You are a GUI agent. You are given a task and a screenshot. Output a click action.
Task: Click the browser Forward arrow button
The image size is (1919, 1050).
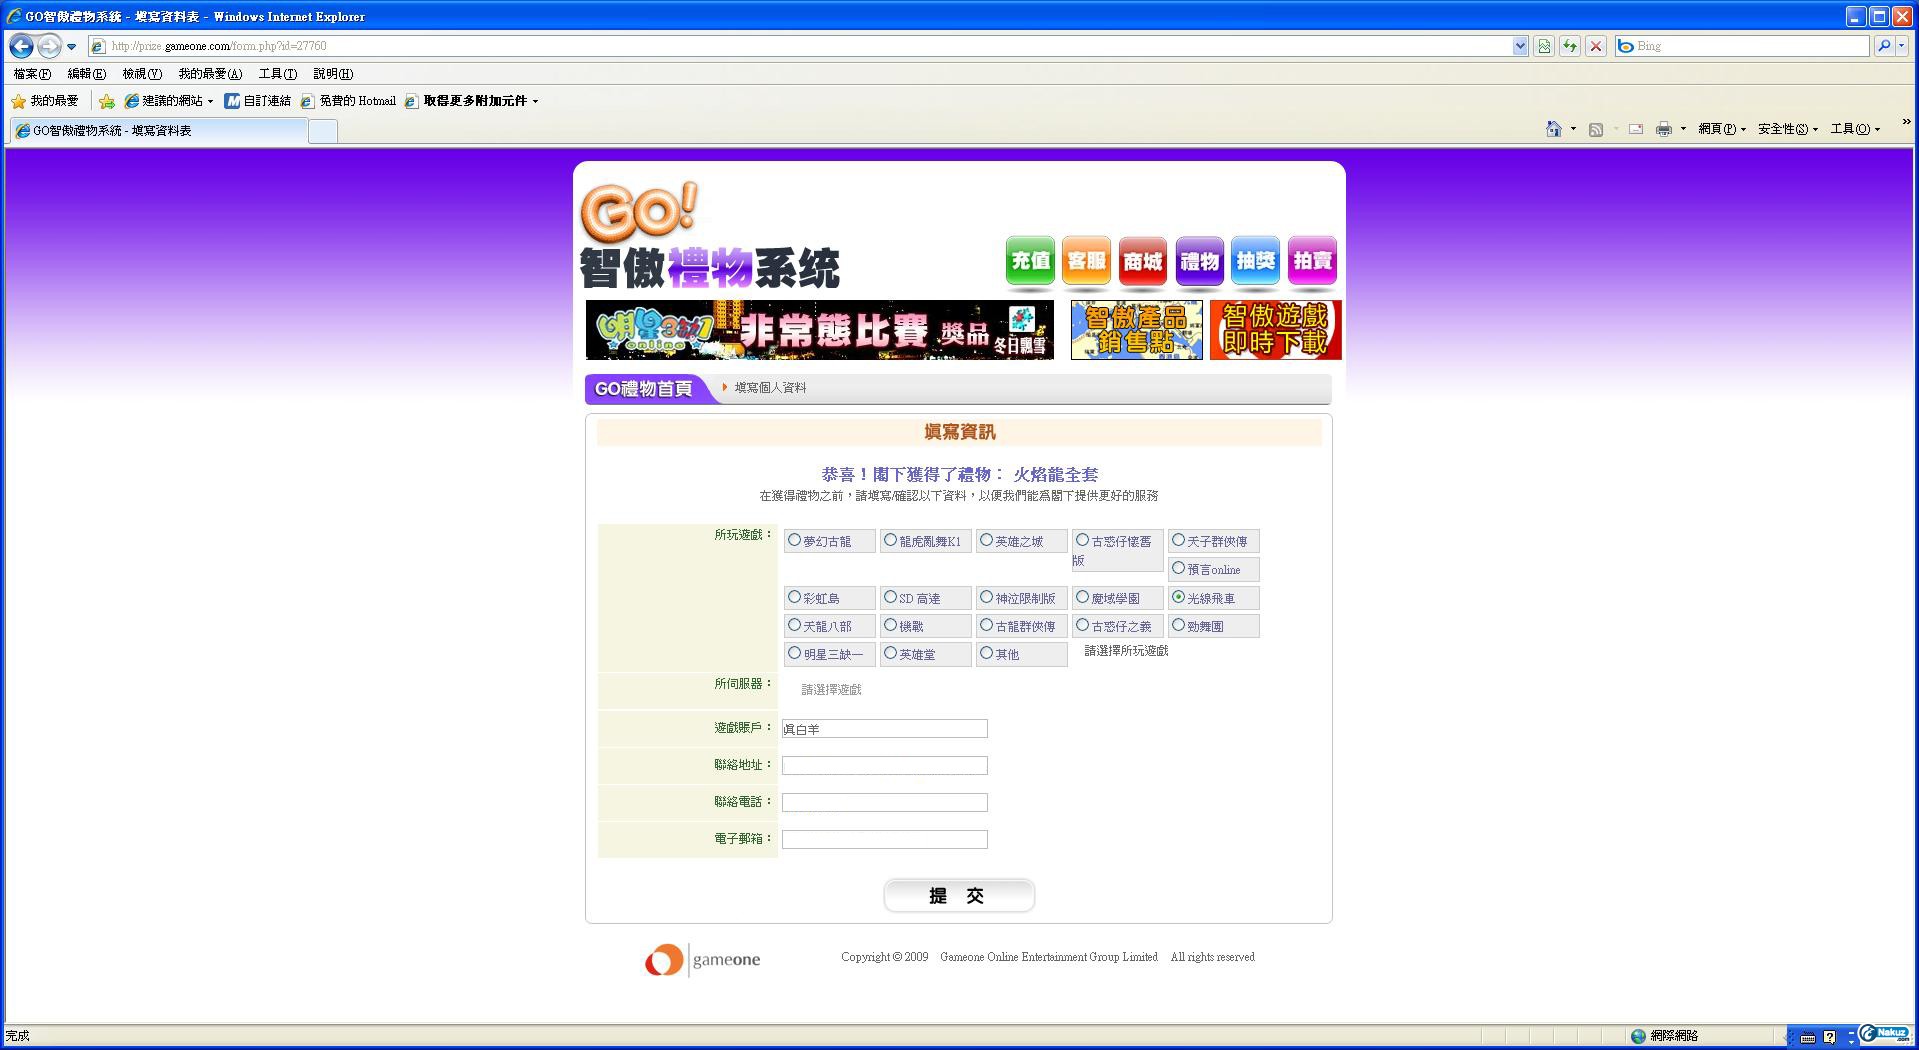point(49,46)
